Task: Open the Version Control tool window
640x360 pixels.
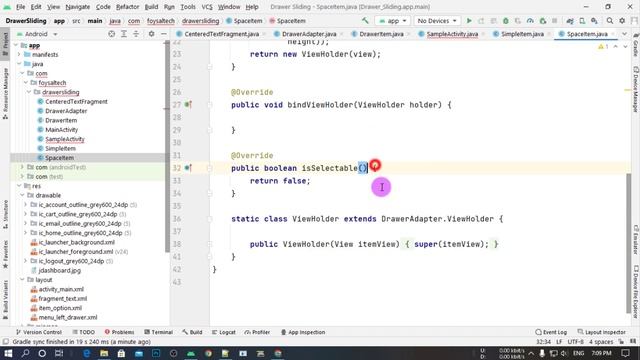Action: pyautogui.click(x=39, y=332)
